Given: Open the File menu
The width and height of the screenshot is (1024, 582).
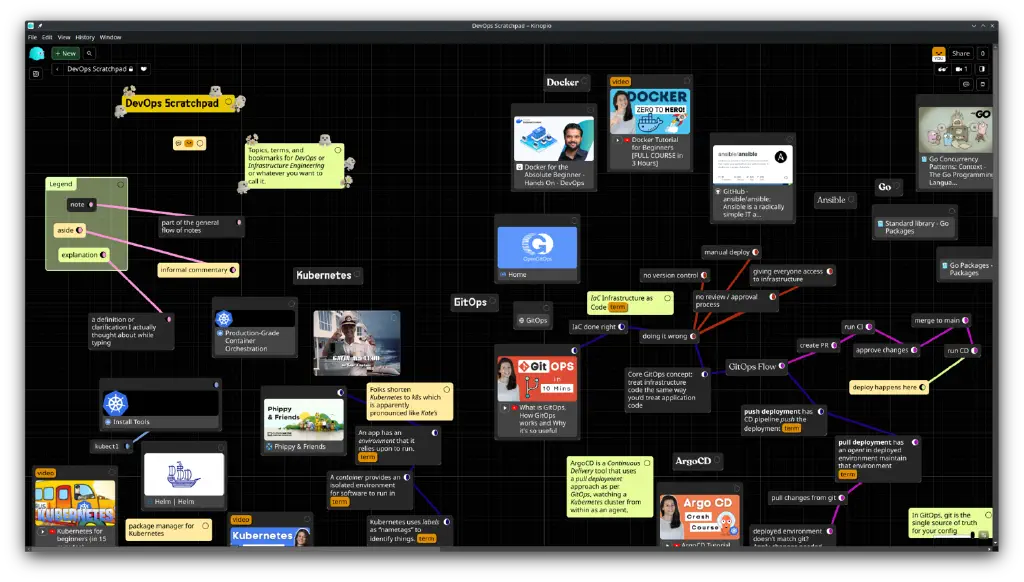Looking at the screenshot, I should [x=32, y=37].
